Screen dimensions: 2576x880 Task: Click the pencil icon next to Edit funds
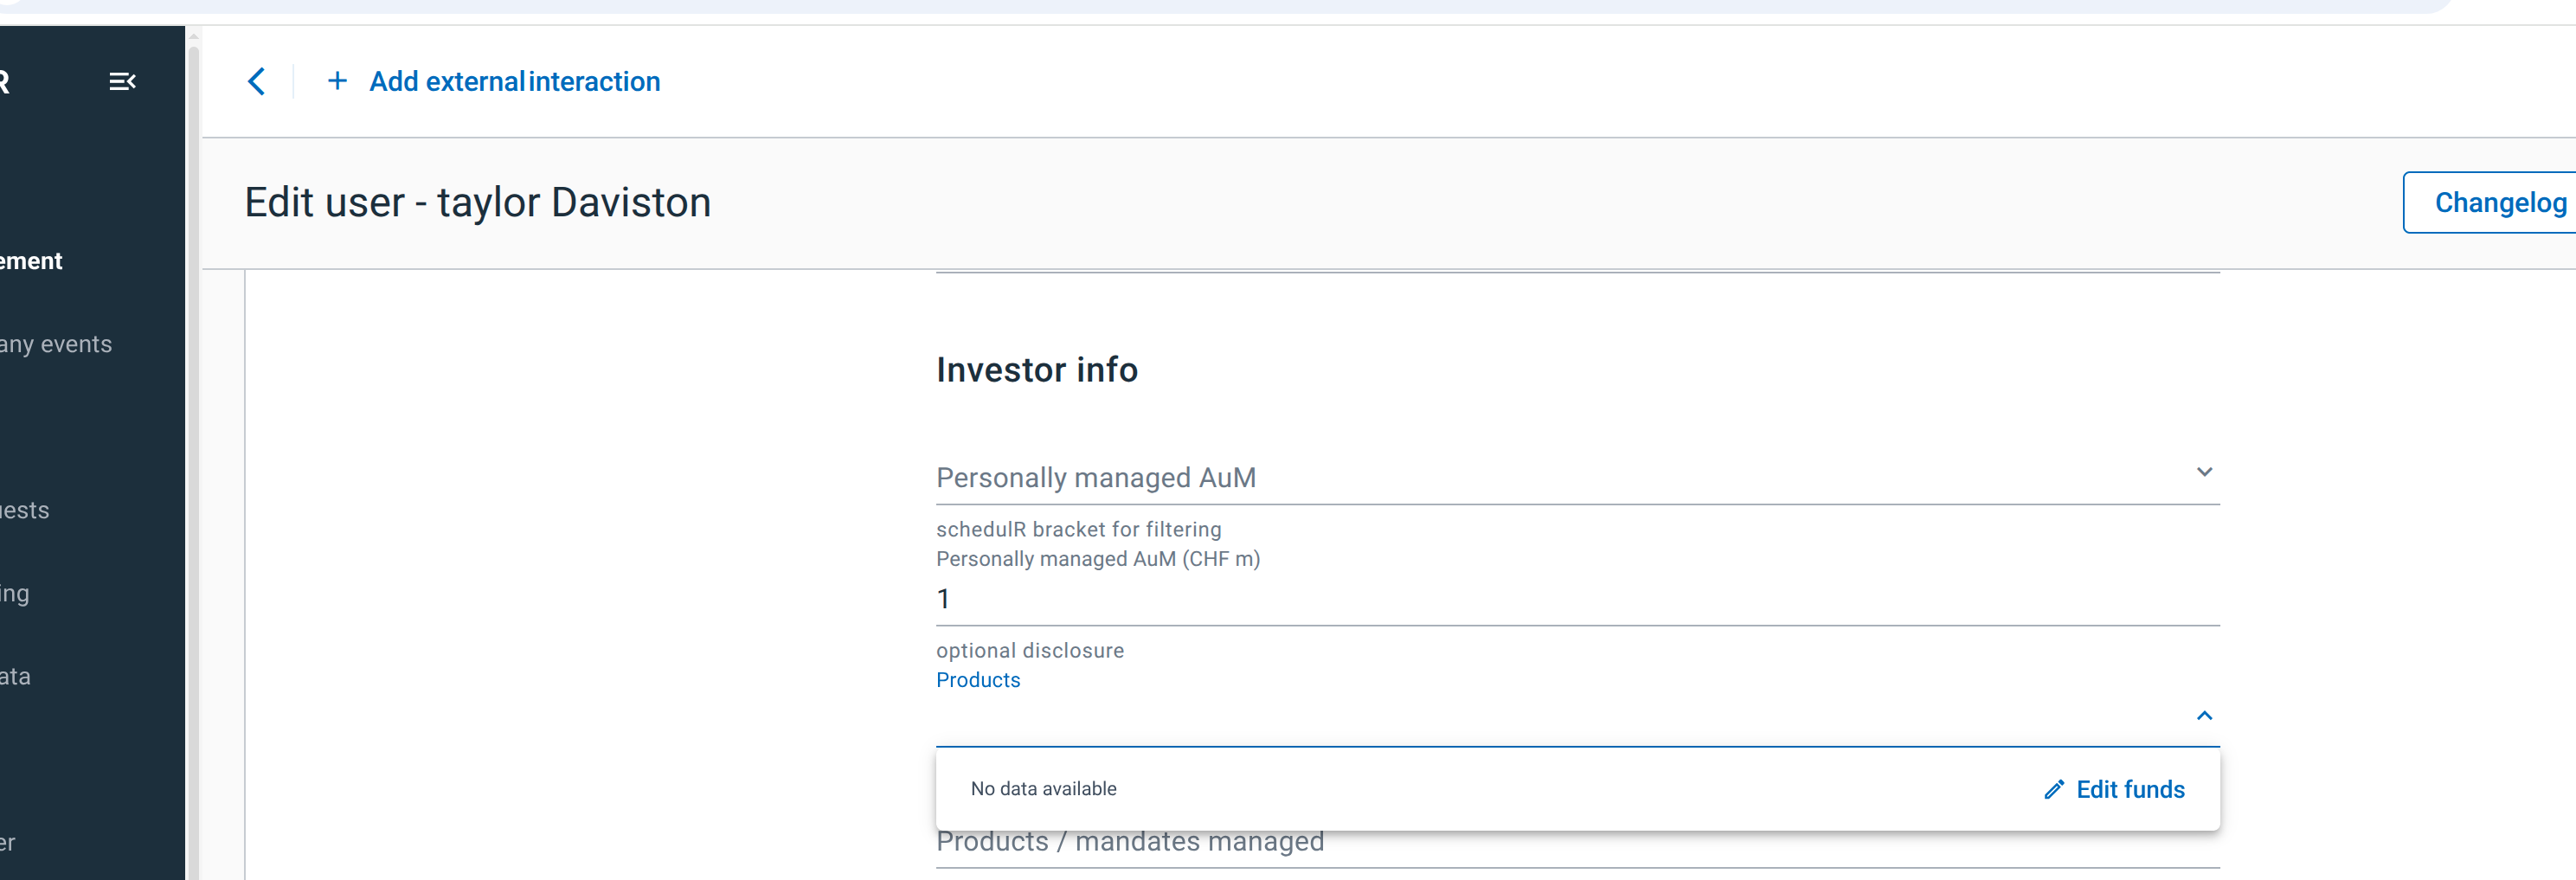(2054, 790)
